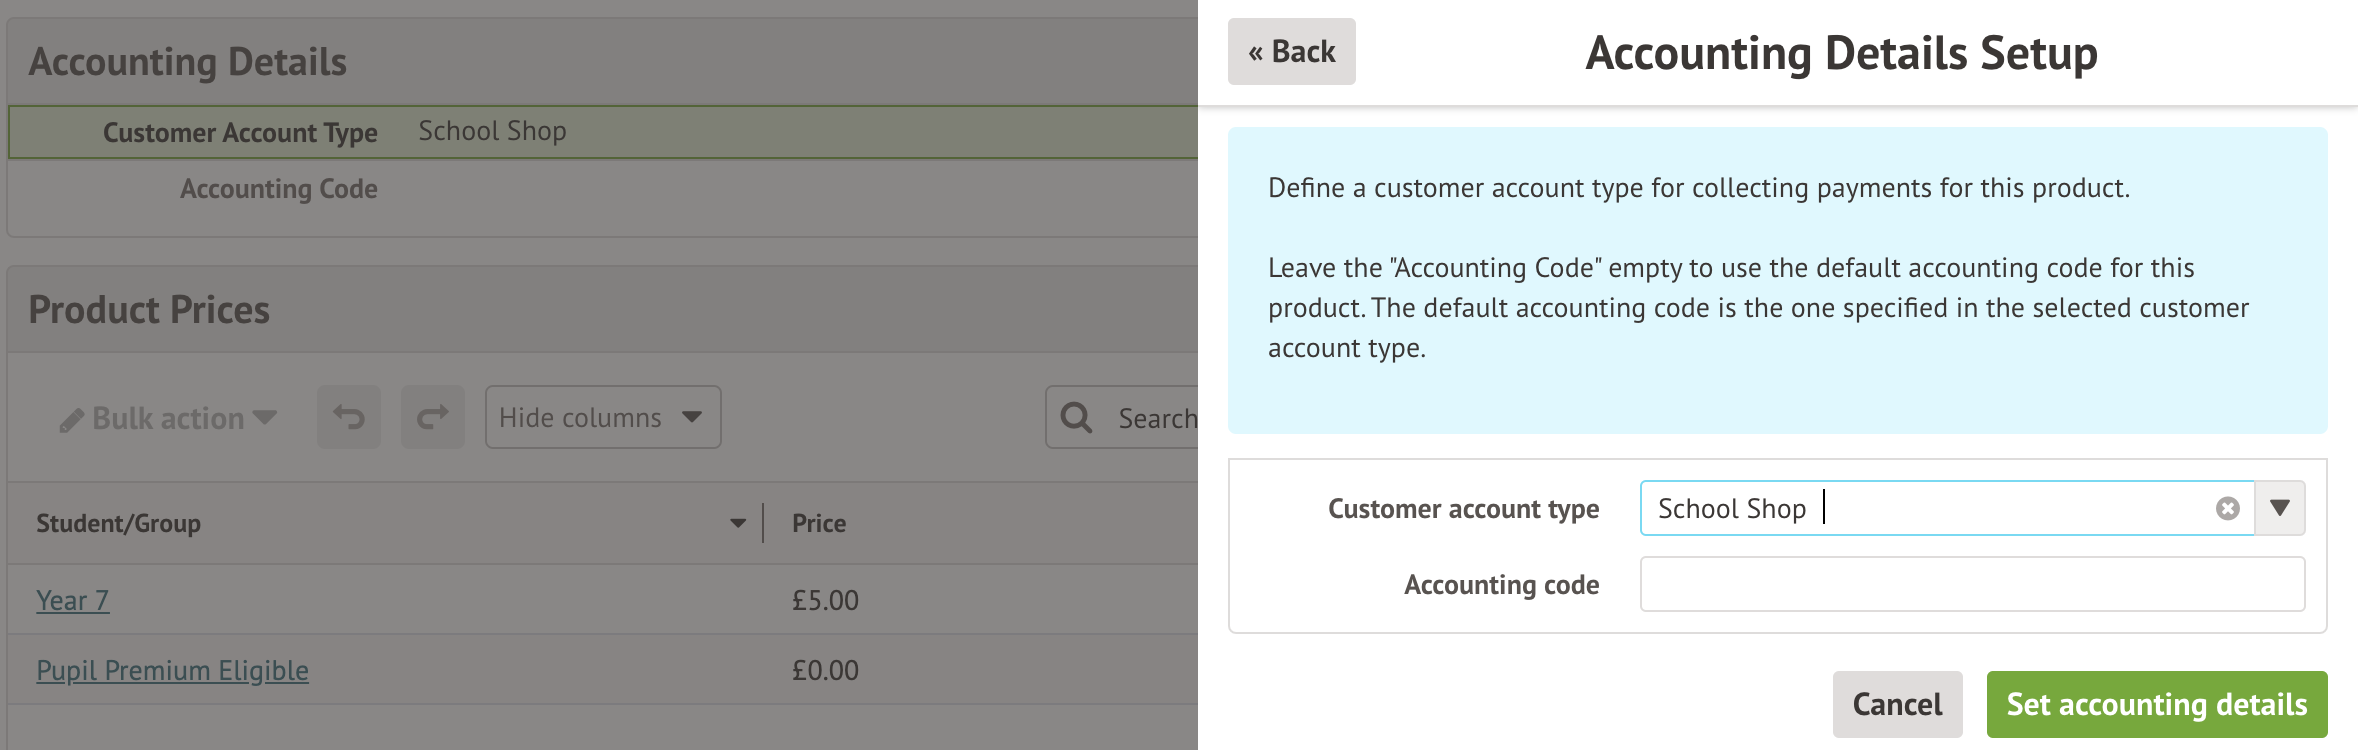Click the Back button

[x=1291, y=52]
